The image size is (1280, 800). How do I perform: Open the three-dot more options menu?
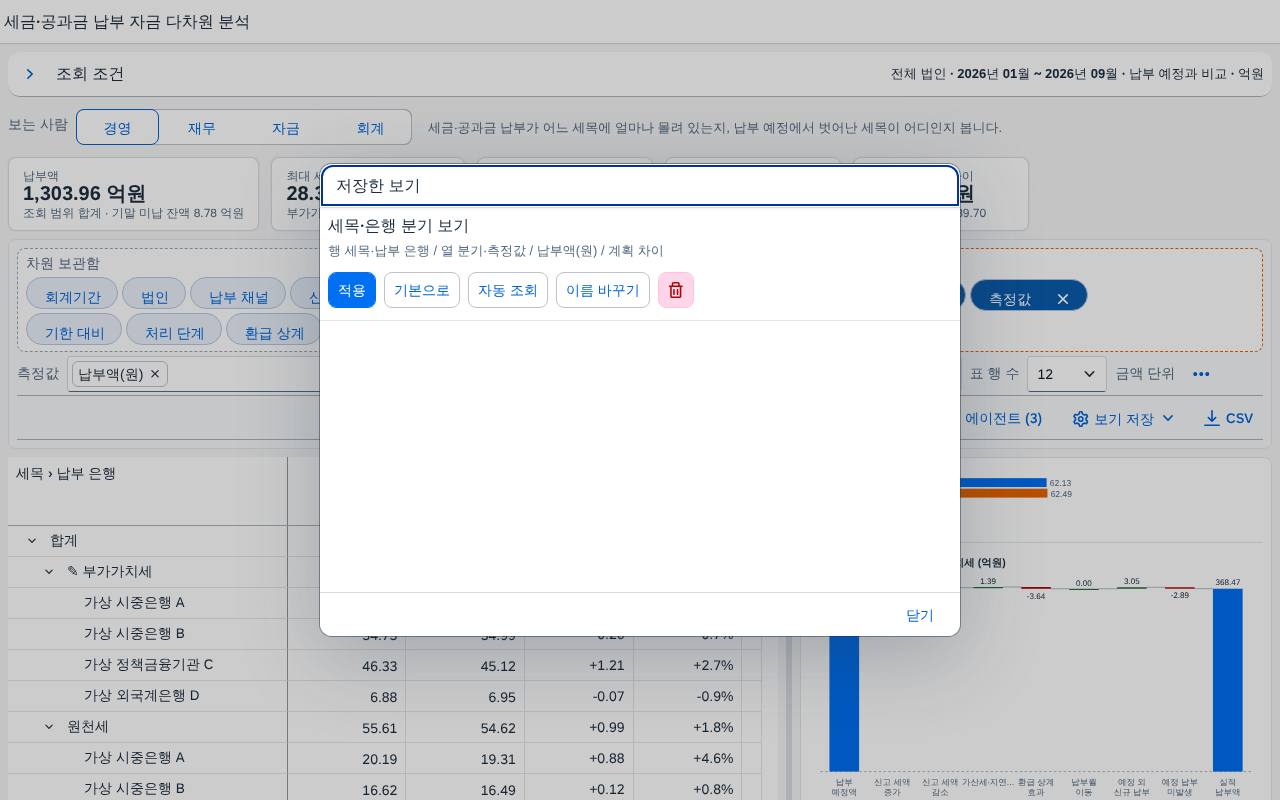pos(1201,374)
